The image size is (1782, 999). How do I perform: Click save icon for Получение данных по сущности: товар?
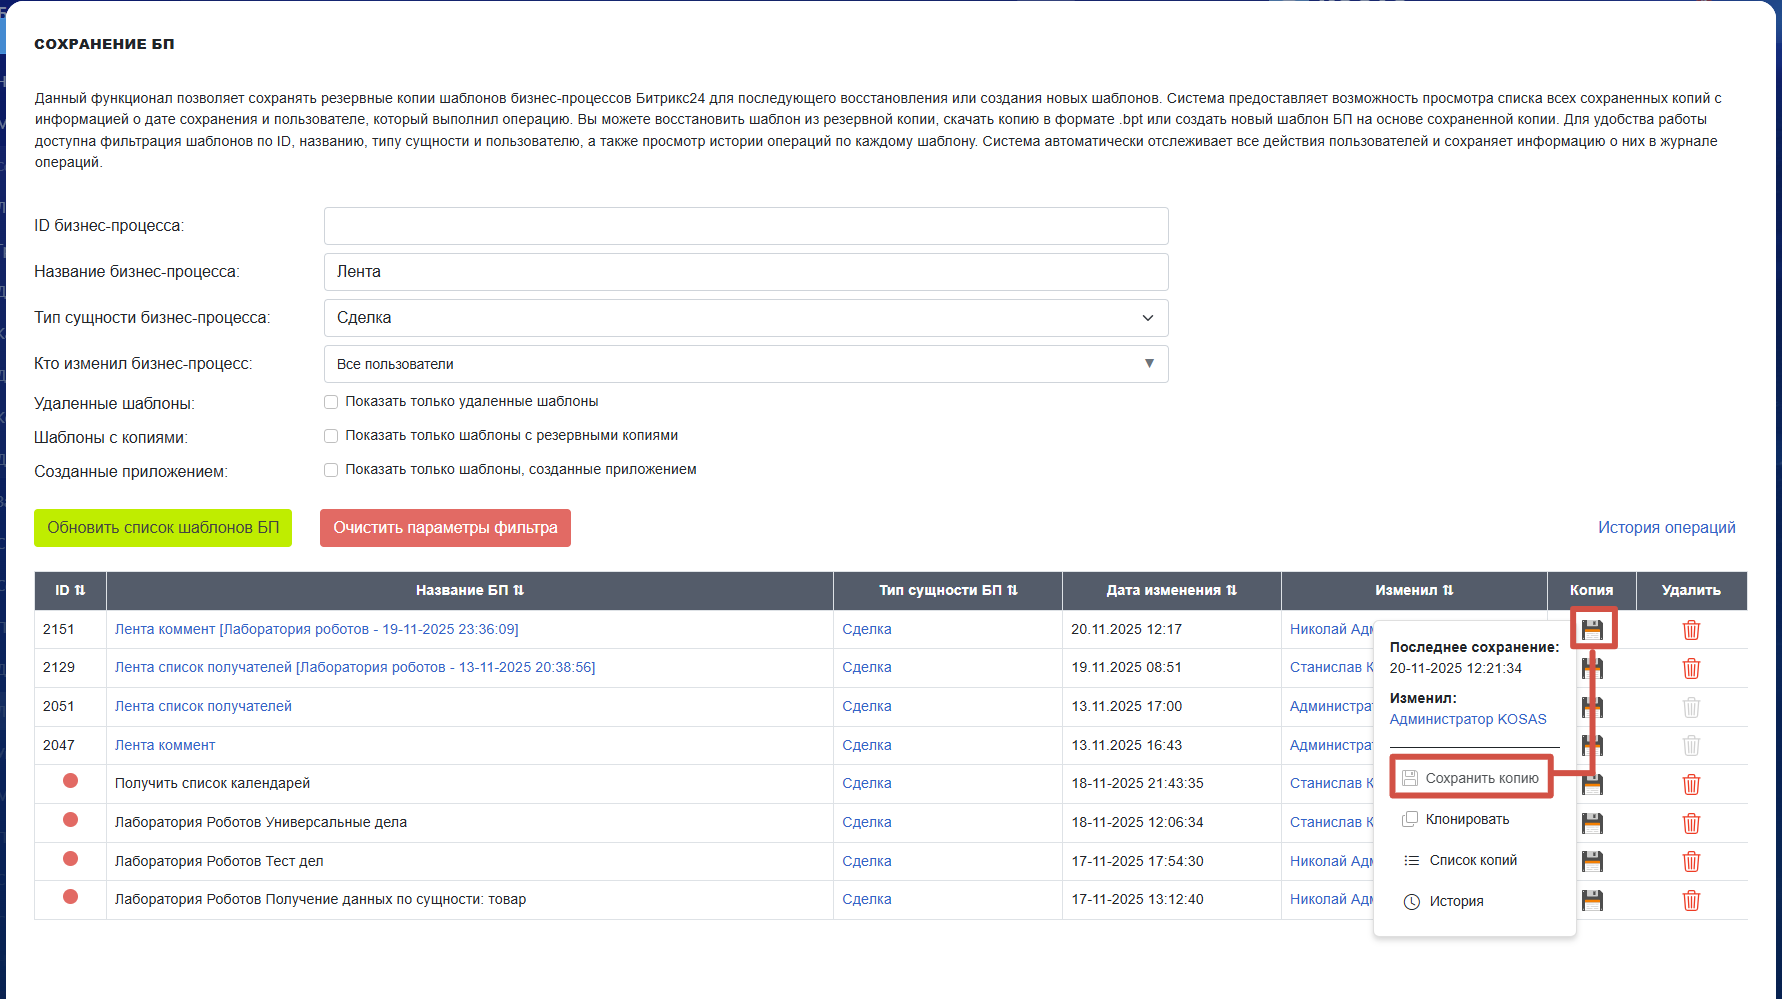pyautogui.click(x=1592, y=900)
